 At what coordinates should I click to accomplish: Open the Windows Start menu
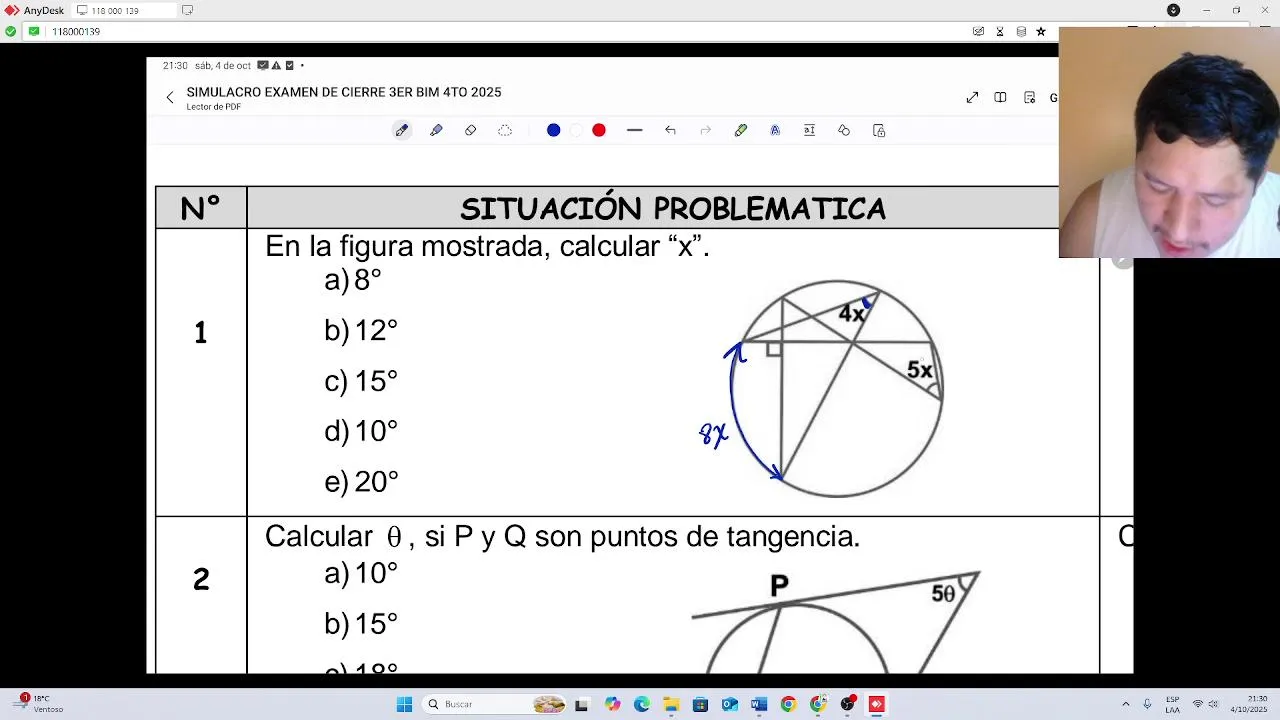pyautogui.click(x=404, y=704)
